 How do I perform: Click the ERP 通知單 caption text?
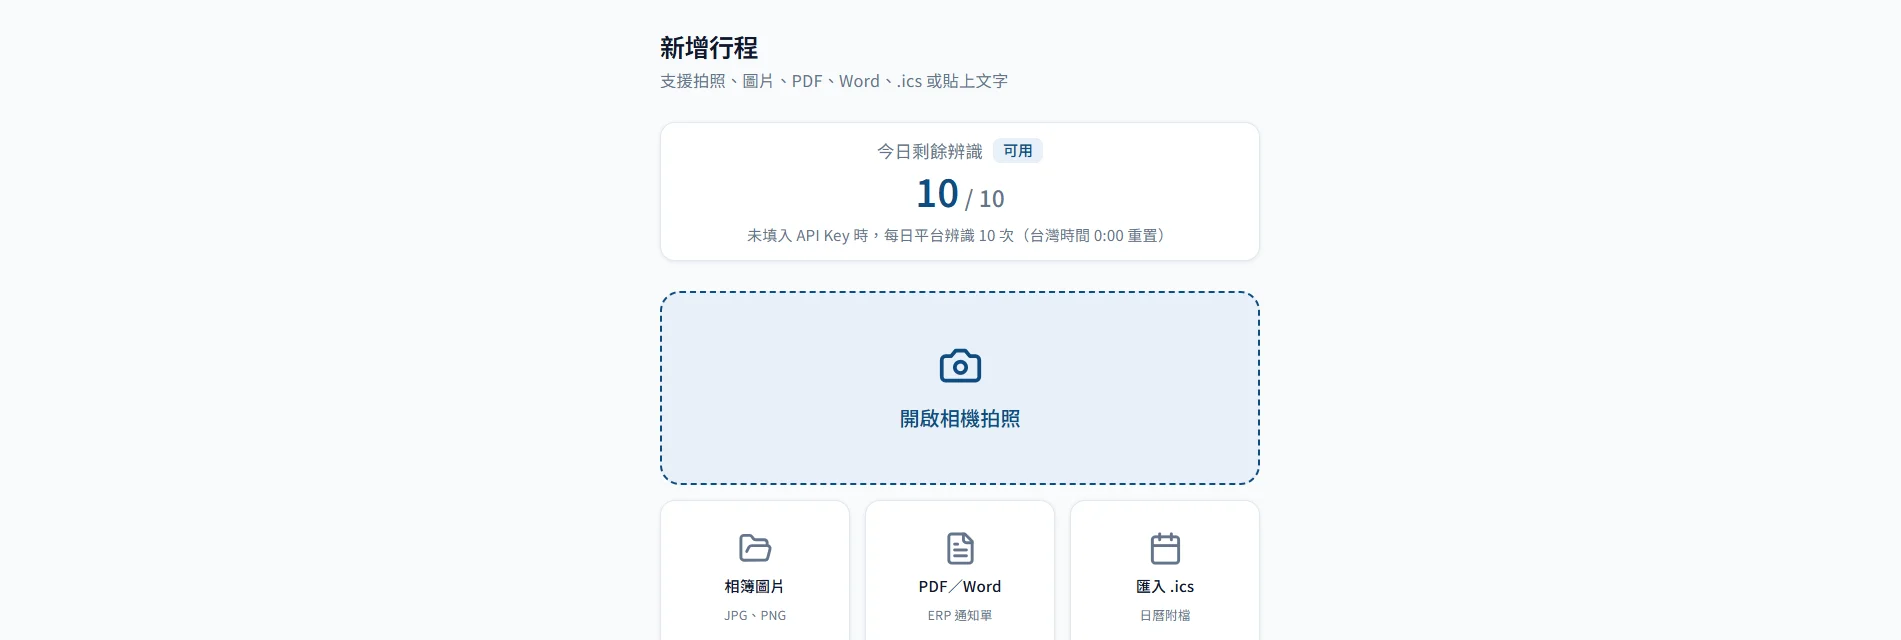click(960, 616)
